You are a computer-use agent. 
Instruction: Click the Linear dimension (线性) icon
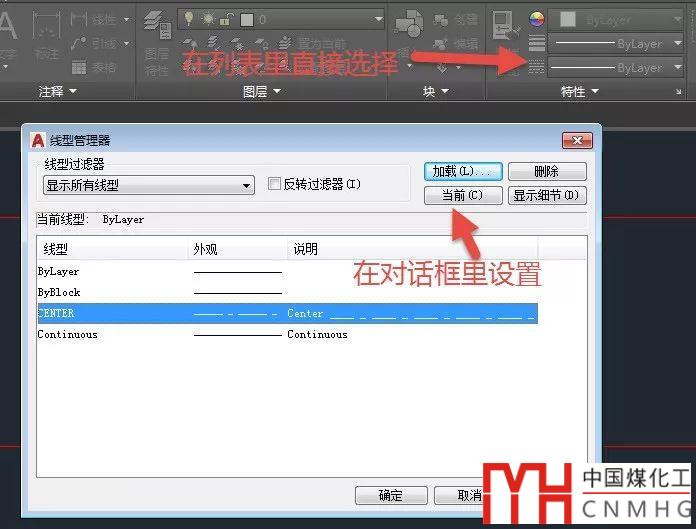[x=79, y=19]
